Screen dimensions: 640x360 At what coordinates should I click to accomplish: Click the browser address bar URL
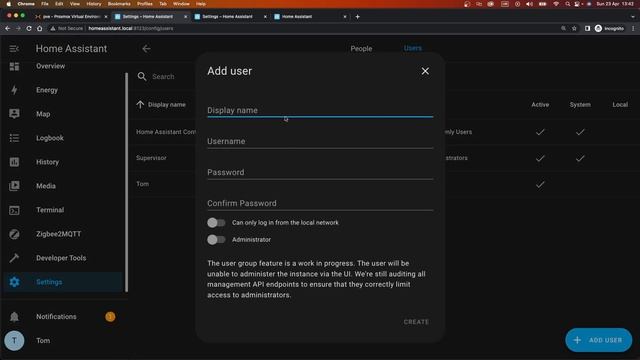tap(131, 29)
